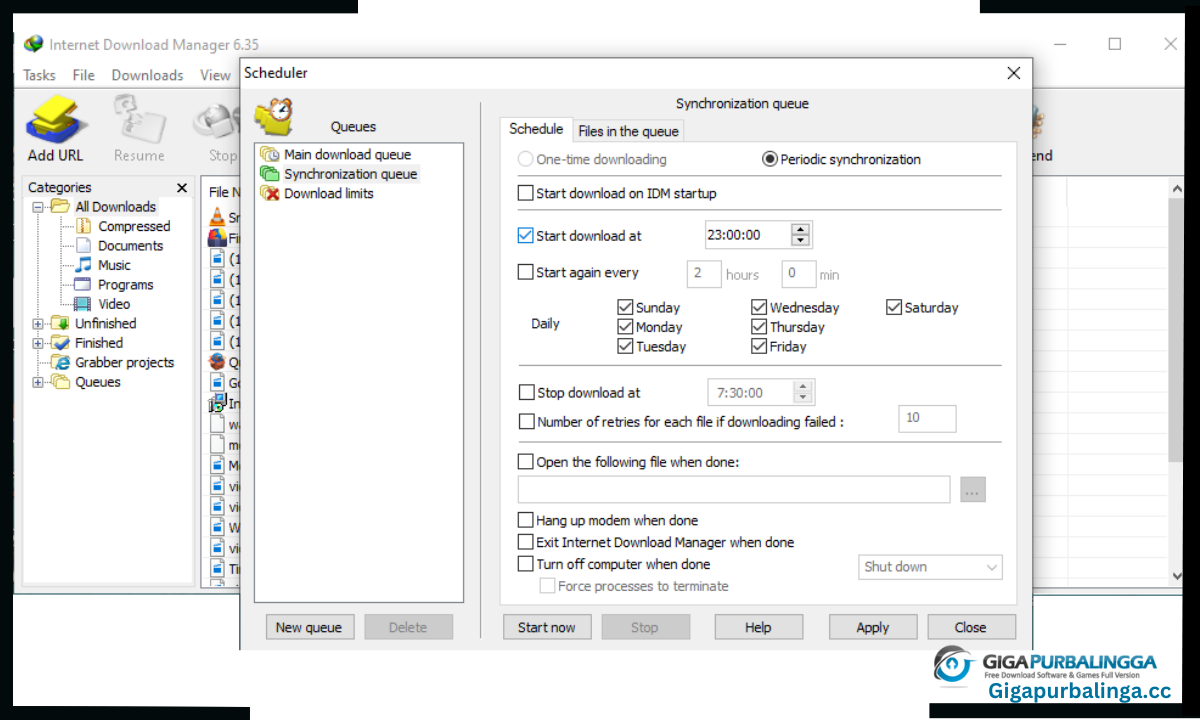Click the Grabber projects icon
1200x720 pixels.
click(61, 362)
